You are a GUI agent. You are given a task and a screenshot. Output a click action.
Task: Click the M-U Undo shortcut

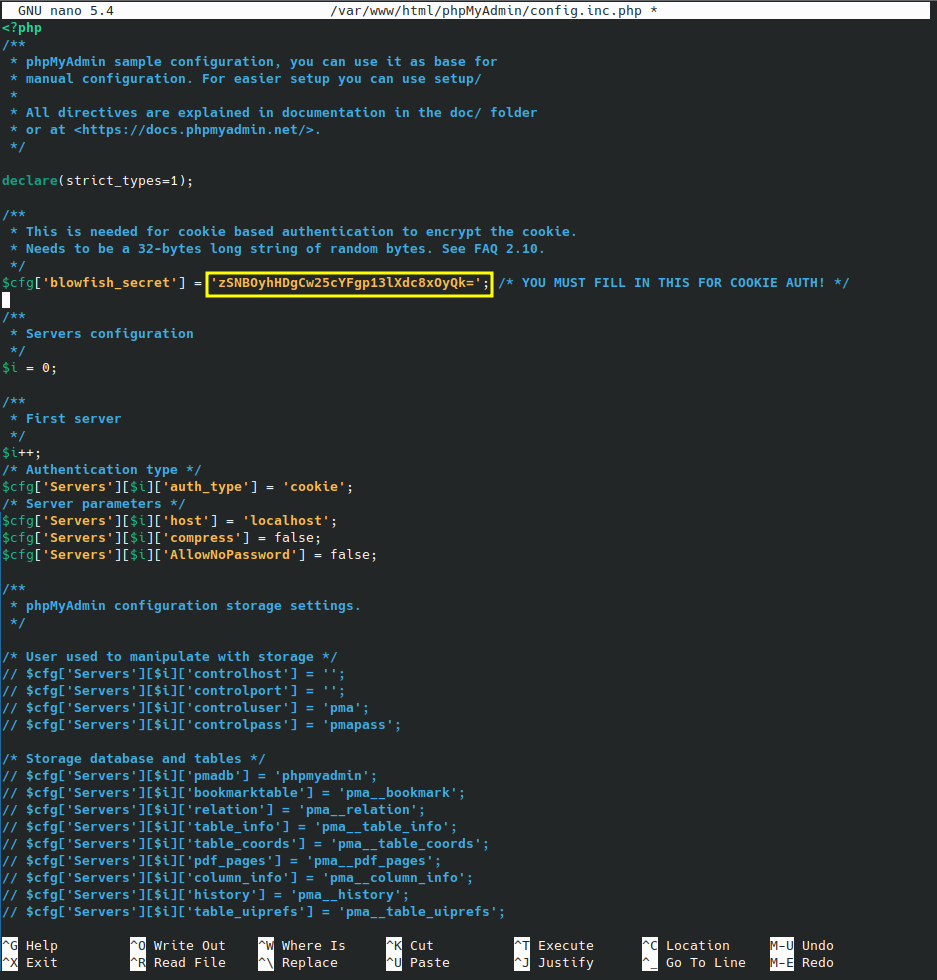point(802,946)
